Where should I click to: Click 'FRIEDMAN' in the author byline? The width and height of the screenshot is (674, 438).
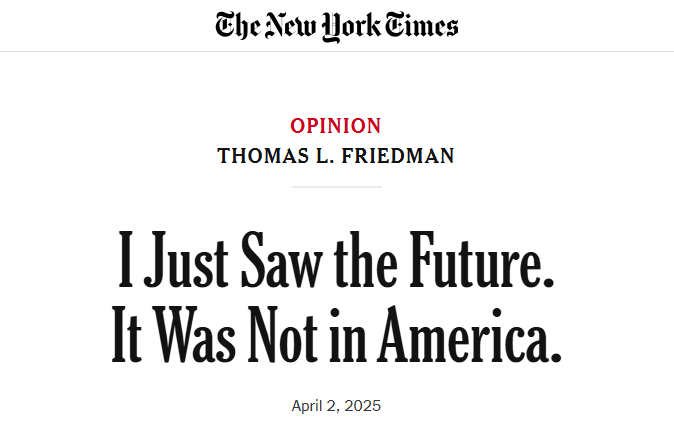point(398,156)
